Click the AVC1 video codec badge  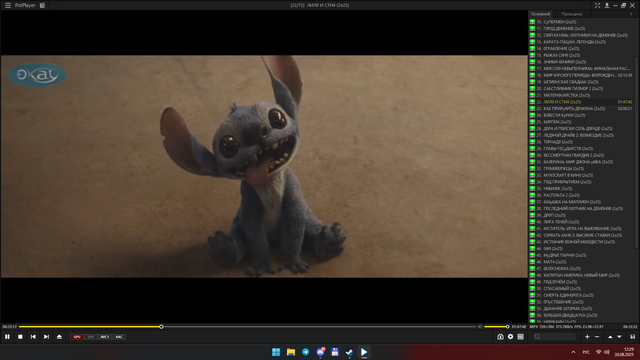[105, 337]
